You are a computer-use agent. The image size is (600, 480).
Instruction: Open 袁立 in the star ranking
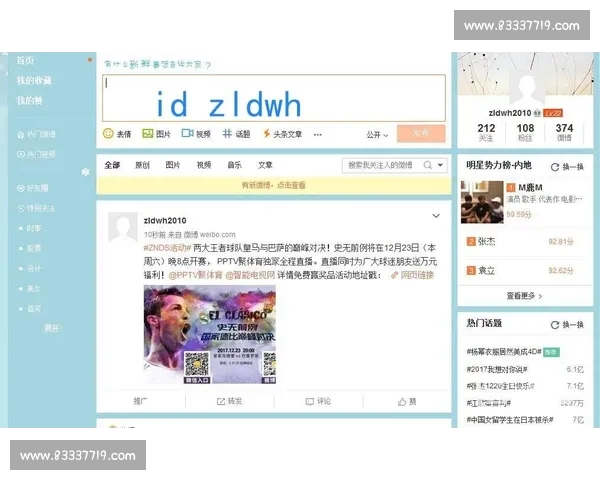tap(486, 270)
